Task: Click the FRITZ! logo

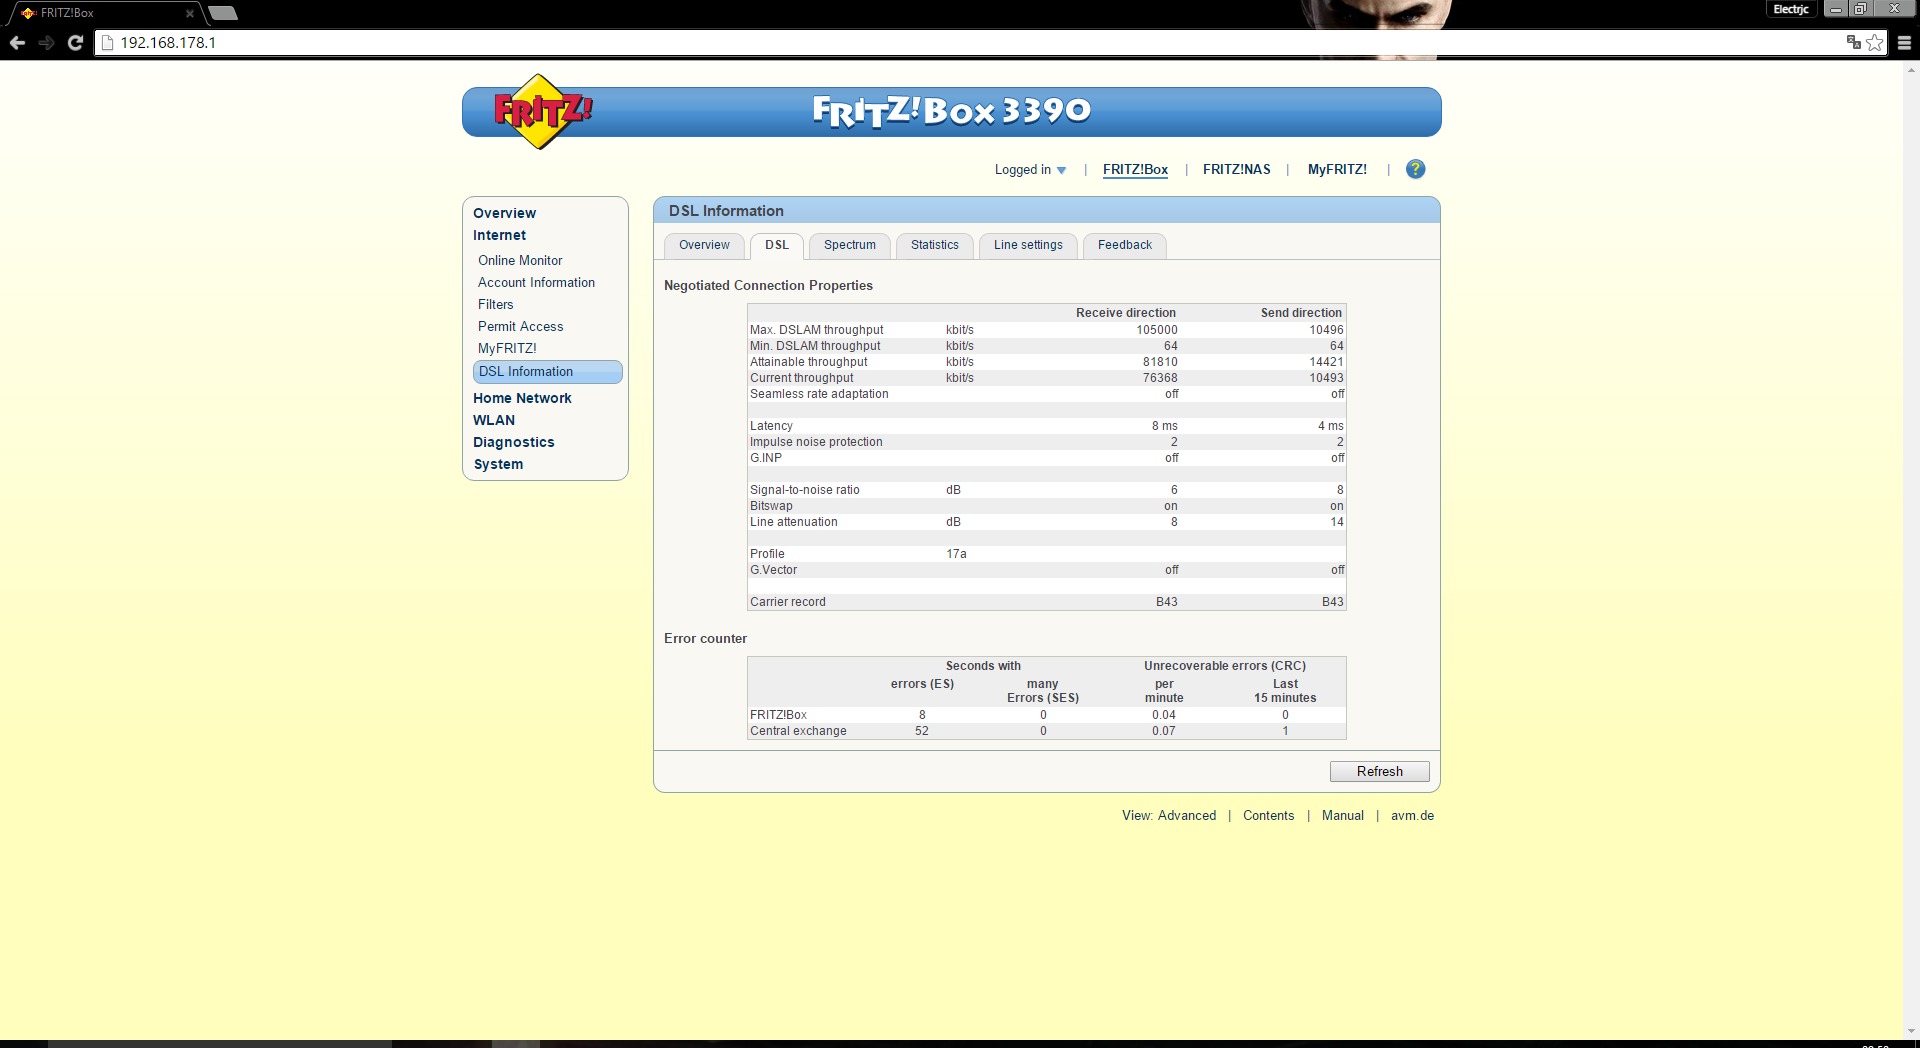Action: click(x=541, y=111)
